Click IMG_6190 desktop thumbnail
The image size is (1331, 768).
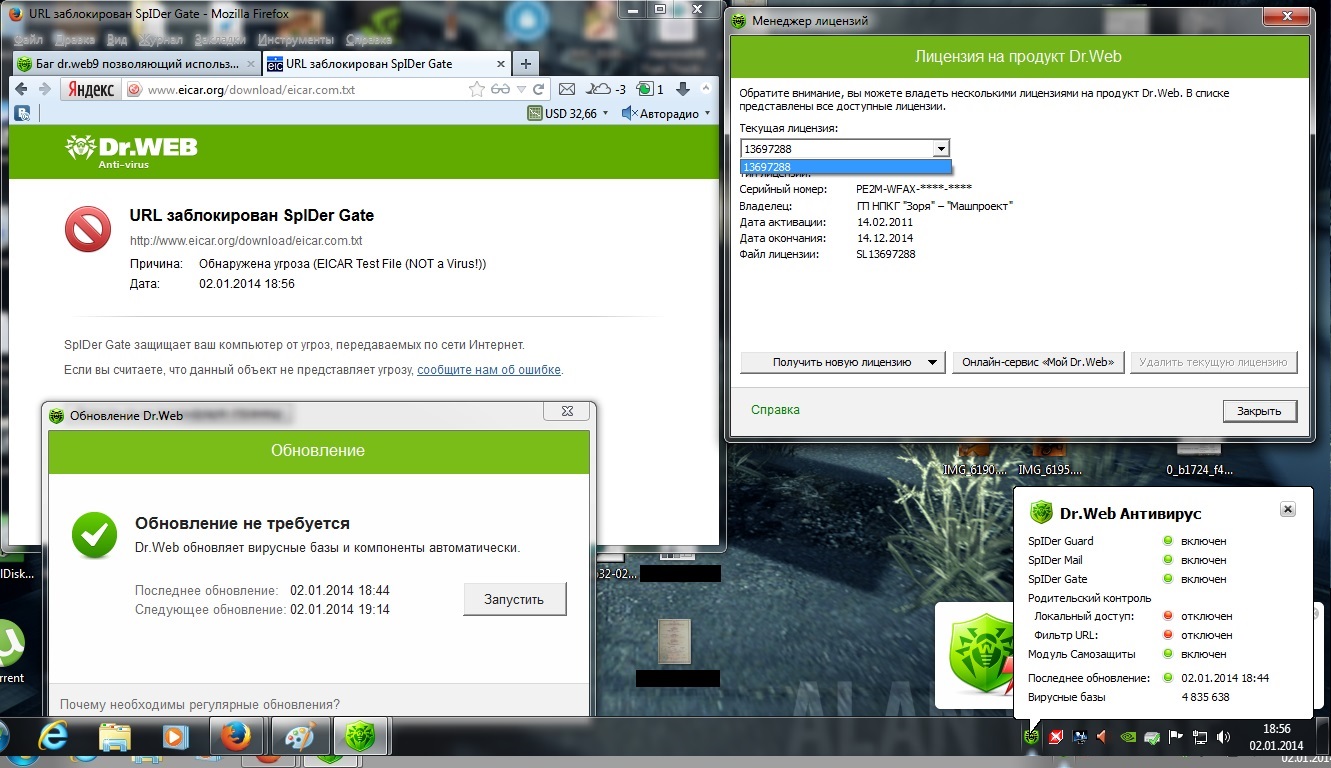[x=975, y=456]
